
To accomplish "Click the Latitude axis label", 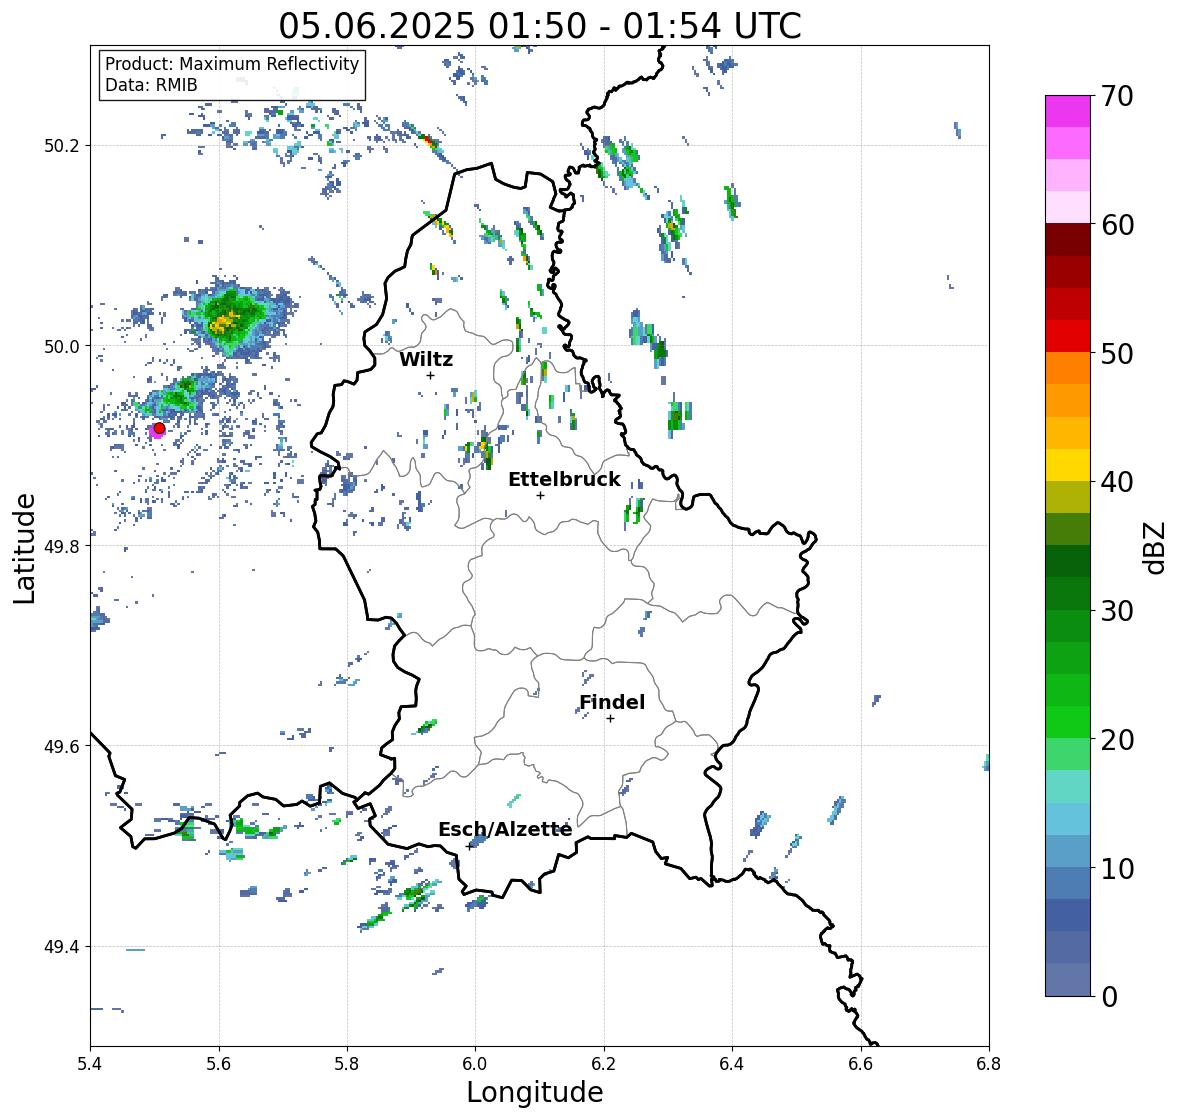I will (x=25, y=548).
